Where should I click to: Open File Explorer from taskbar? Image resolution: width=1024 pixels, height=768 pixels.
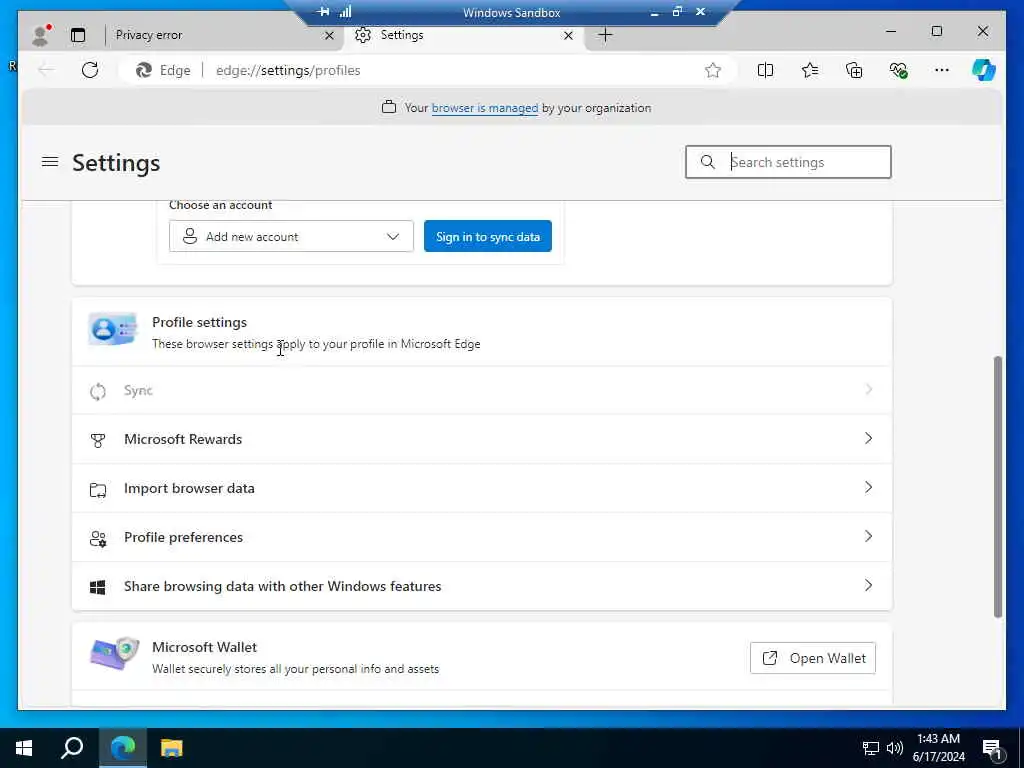pos(172,748)
